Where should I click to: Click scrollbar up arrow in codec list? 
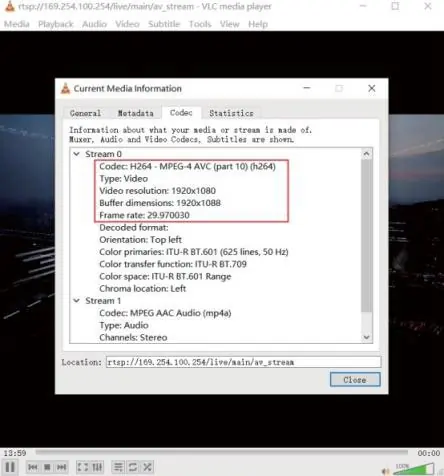click(367, 154)
